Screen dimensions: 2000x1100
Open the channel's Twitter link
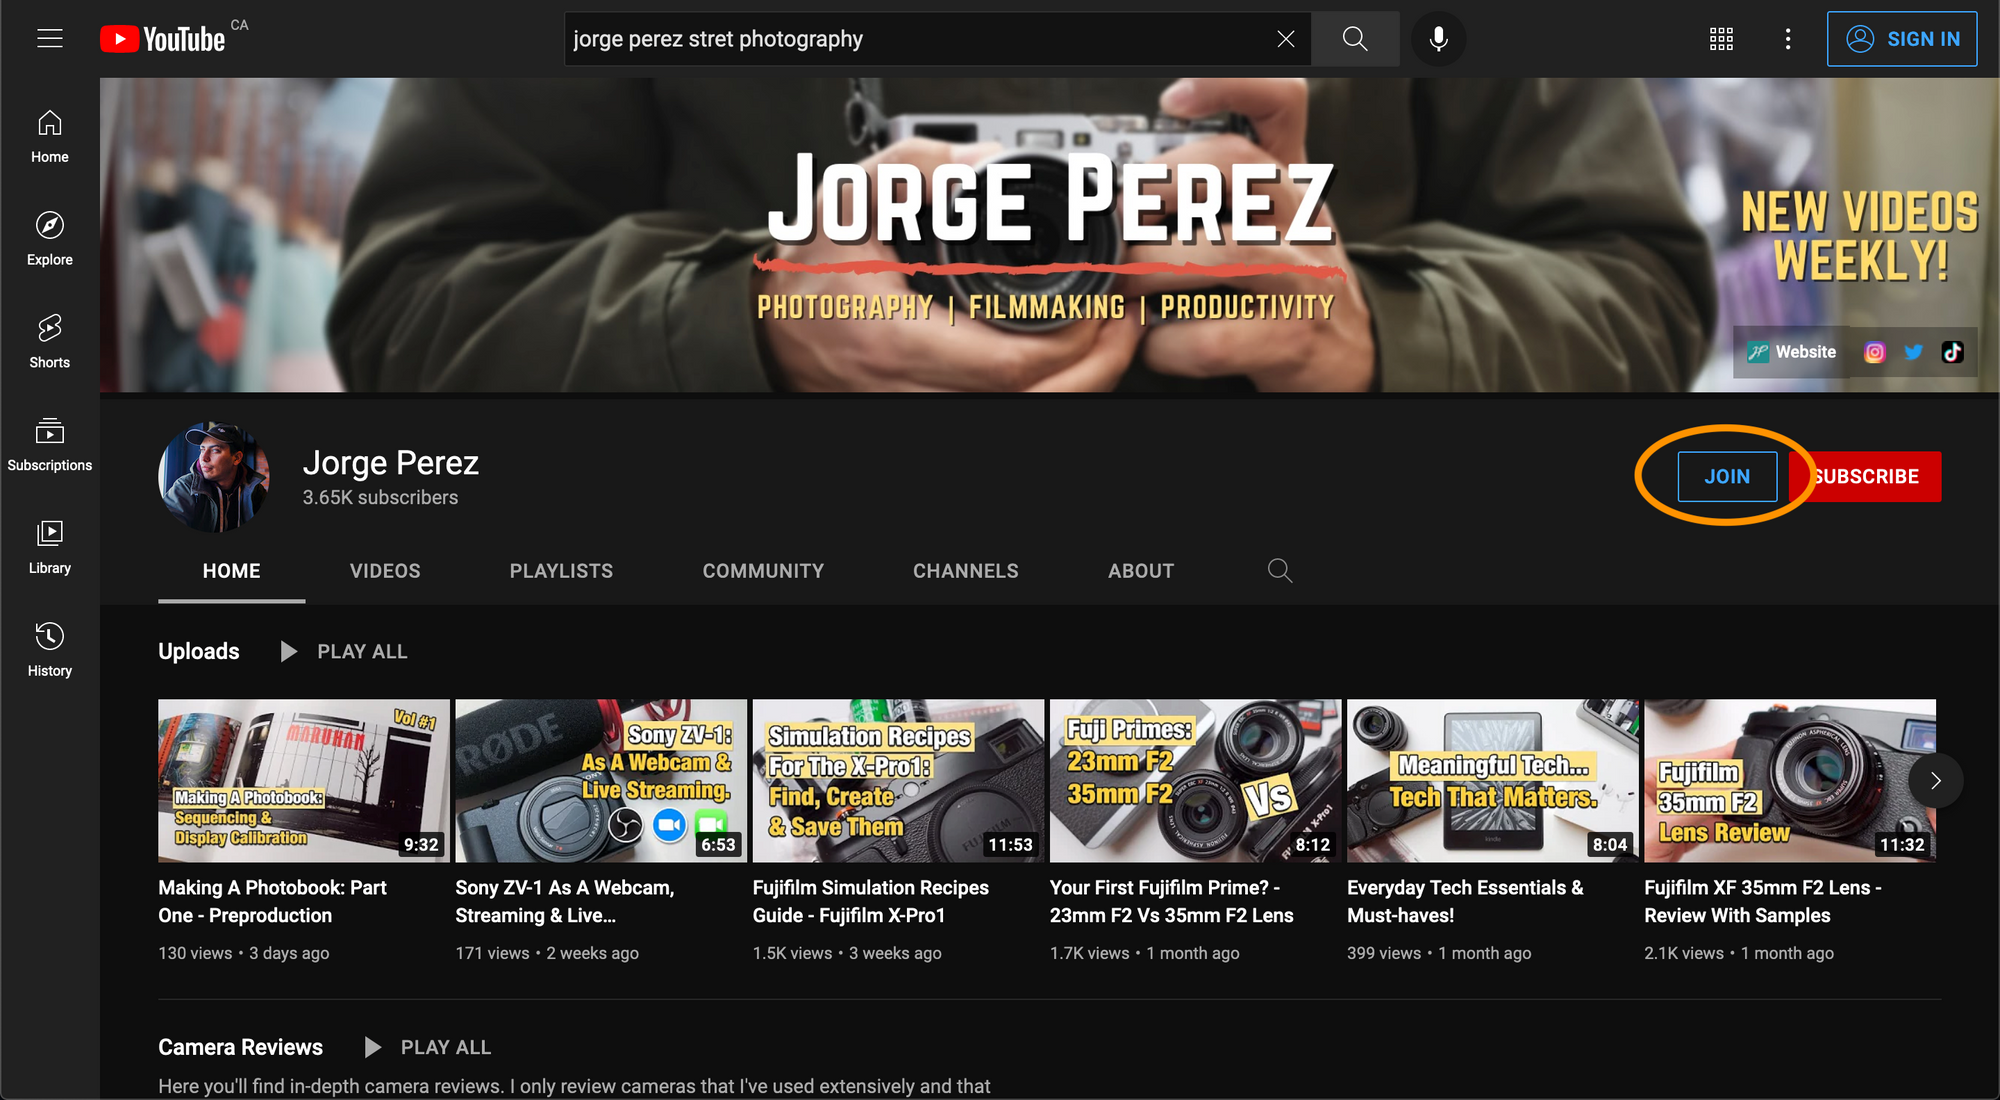pos(1913,352)
